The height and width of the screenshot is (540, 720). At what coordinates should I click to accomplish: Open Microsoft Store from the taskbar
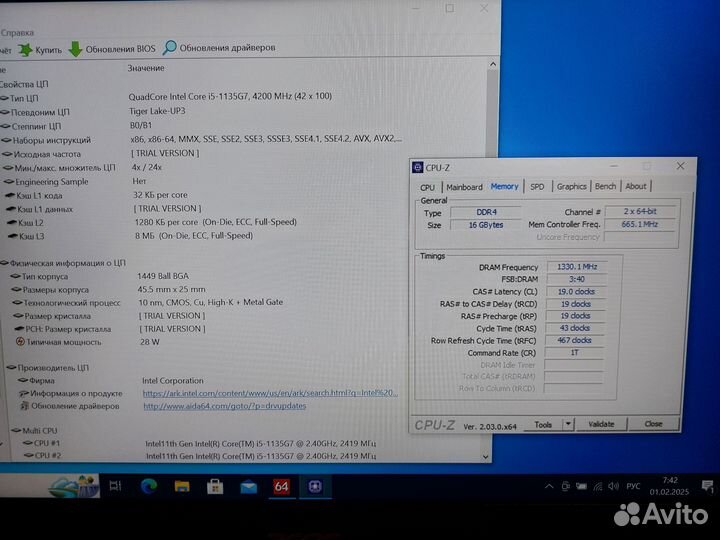click(x=215, y=486)
